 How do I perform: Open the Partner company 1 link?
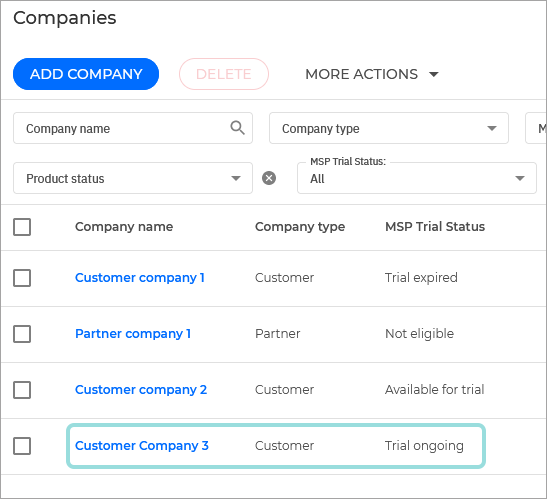(133, 334)
